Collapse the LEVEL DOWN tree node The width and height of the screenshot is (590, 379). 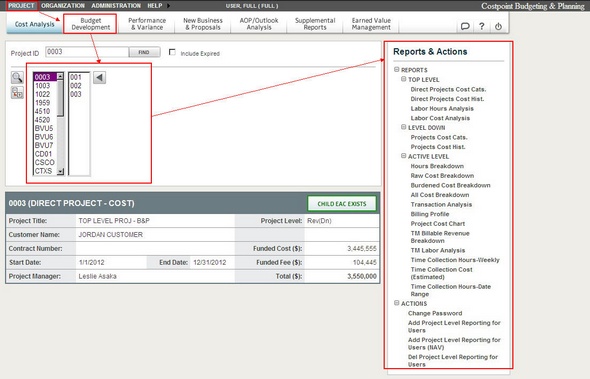[403, 127]
